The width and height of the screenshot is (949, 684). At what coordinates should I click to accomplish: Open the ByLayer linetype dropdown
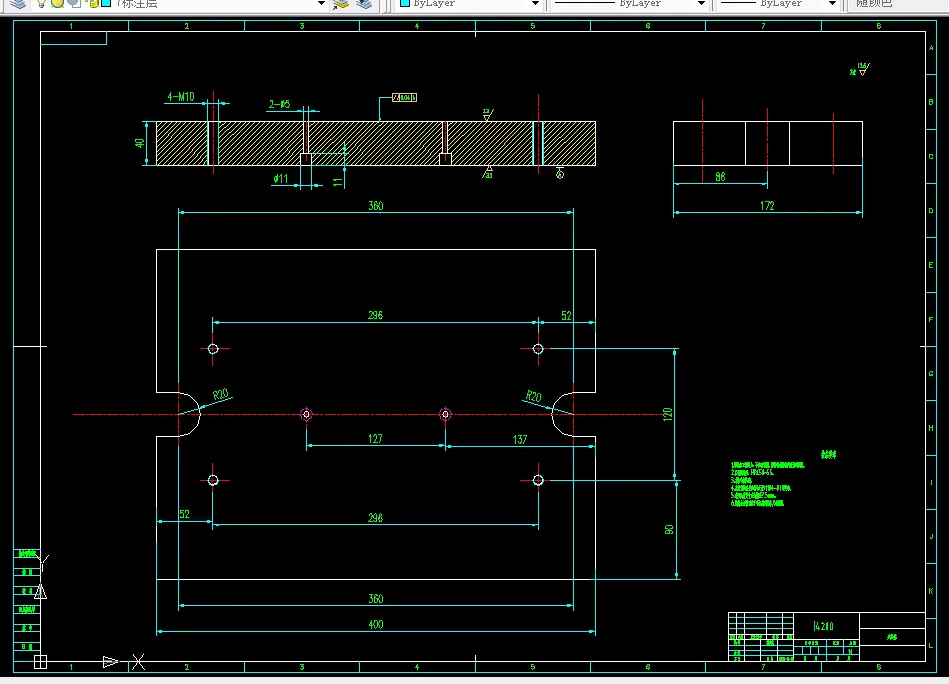tap(701, 4)
